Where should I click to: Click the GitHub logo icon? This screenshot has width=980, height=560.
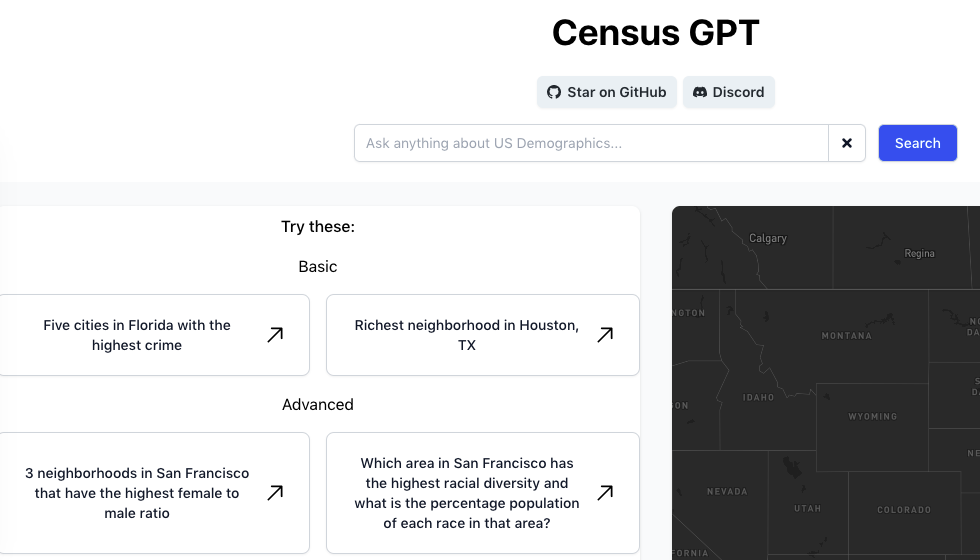coord(554,92)
